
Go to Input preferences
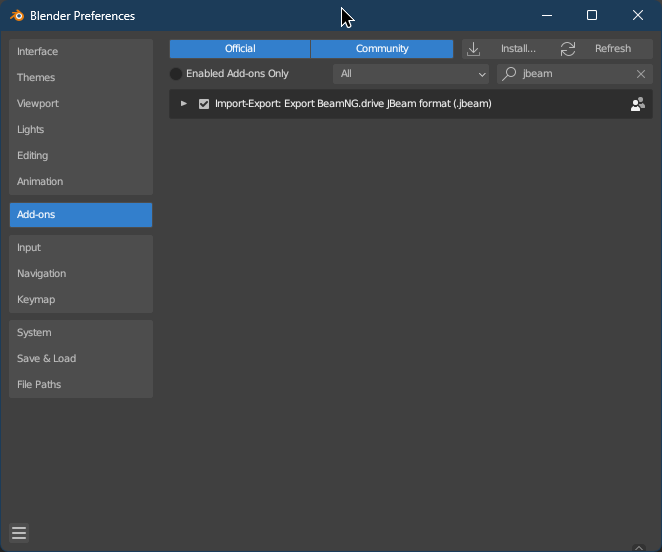(x=81, y=247)
